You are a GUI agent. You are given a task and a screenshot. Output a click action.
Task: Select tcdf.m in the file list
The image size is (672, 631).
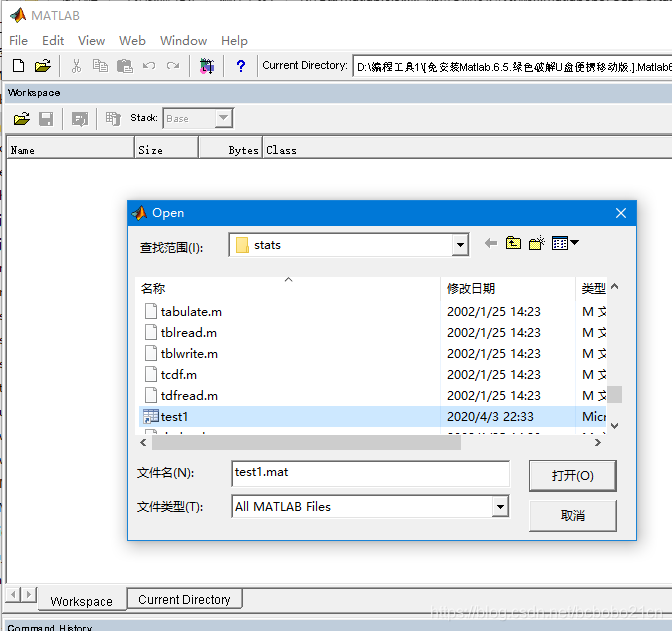pyautogui.click(x=179, y=375)
